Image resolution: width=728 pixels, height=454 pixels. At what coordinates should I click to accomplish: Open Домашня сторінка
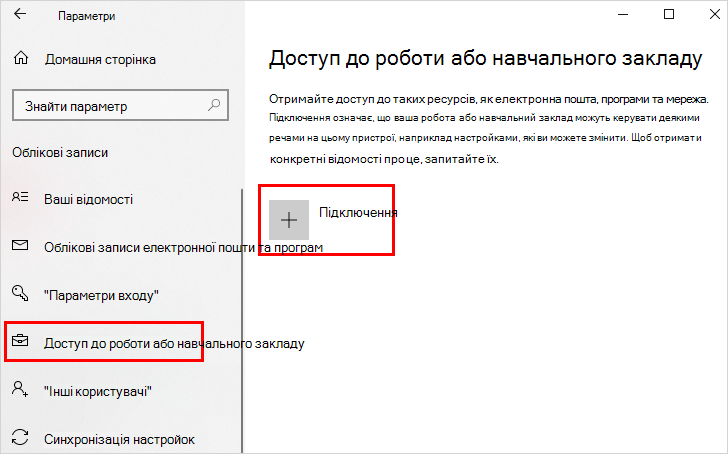(100, 59)
